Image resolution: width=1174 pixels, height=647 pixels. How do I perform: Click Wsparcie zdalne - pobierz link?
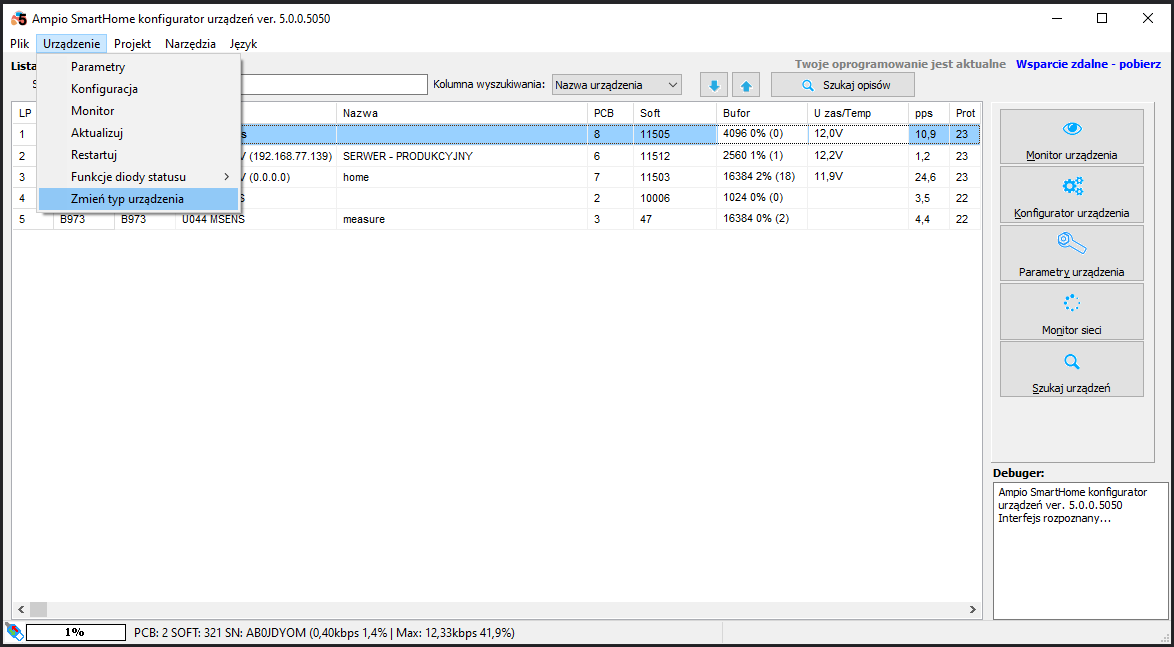[1088, 64]
